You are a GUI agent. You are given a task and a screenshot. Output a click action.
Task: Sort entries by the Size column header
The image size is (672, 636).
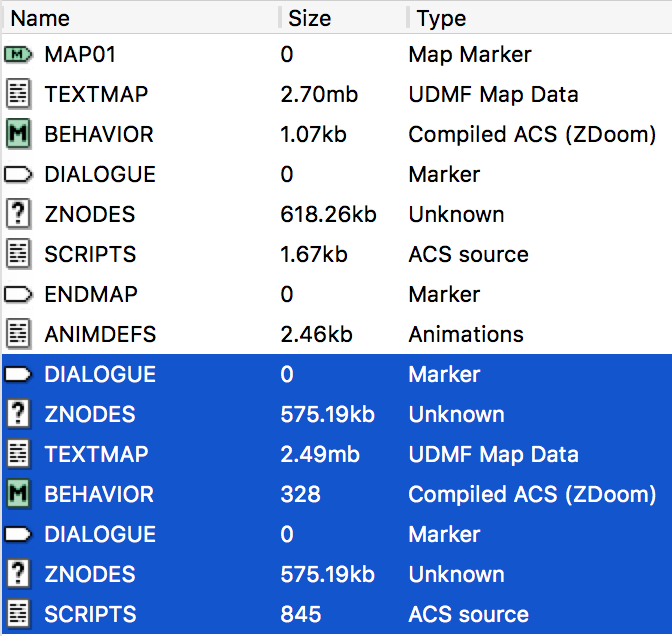tap(309, 18)
